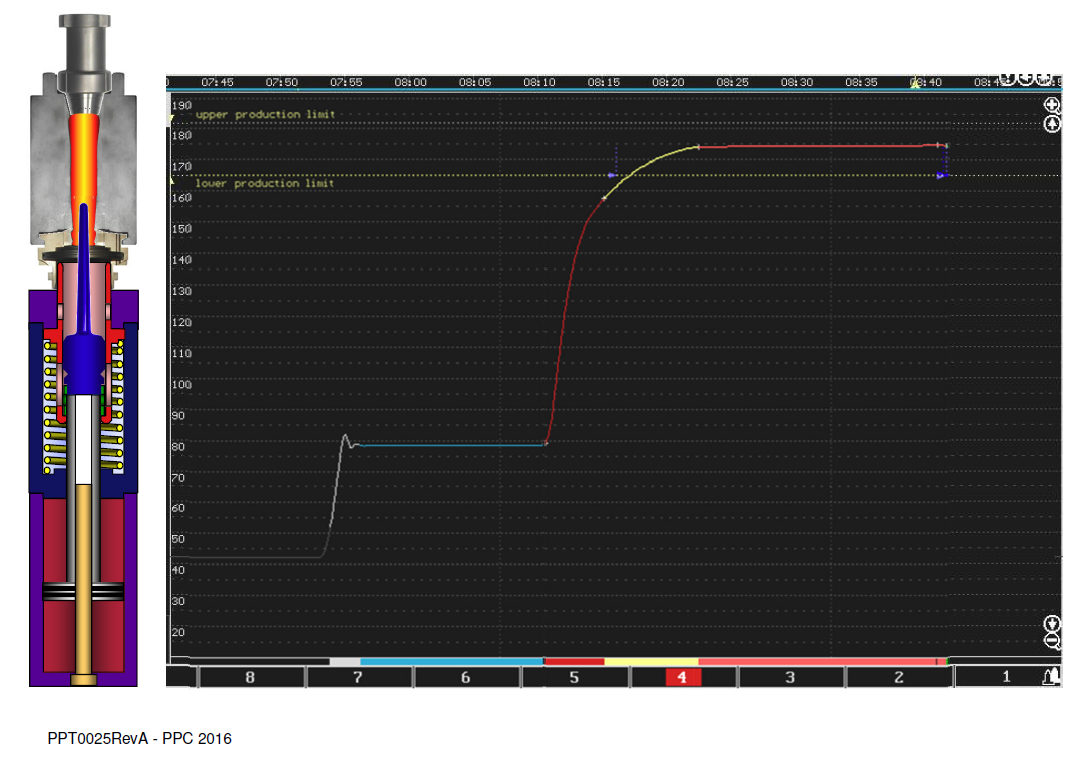
Task: Click the 08:05 time label
Action: click(475, 82)
